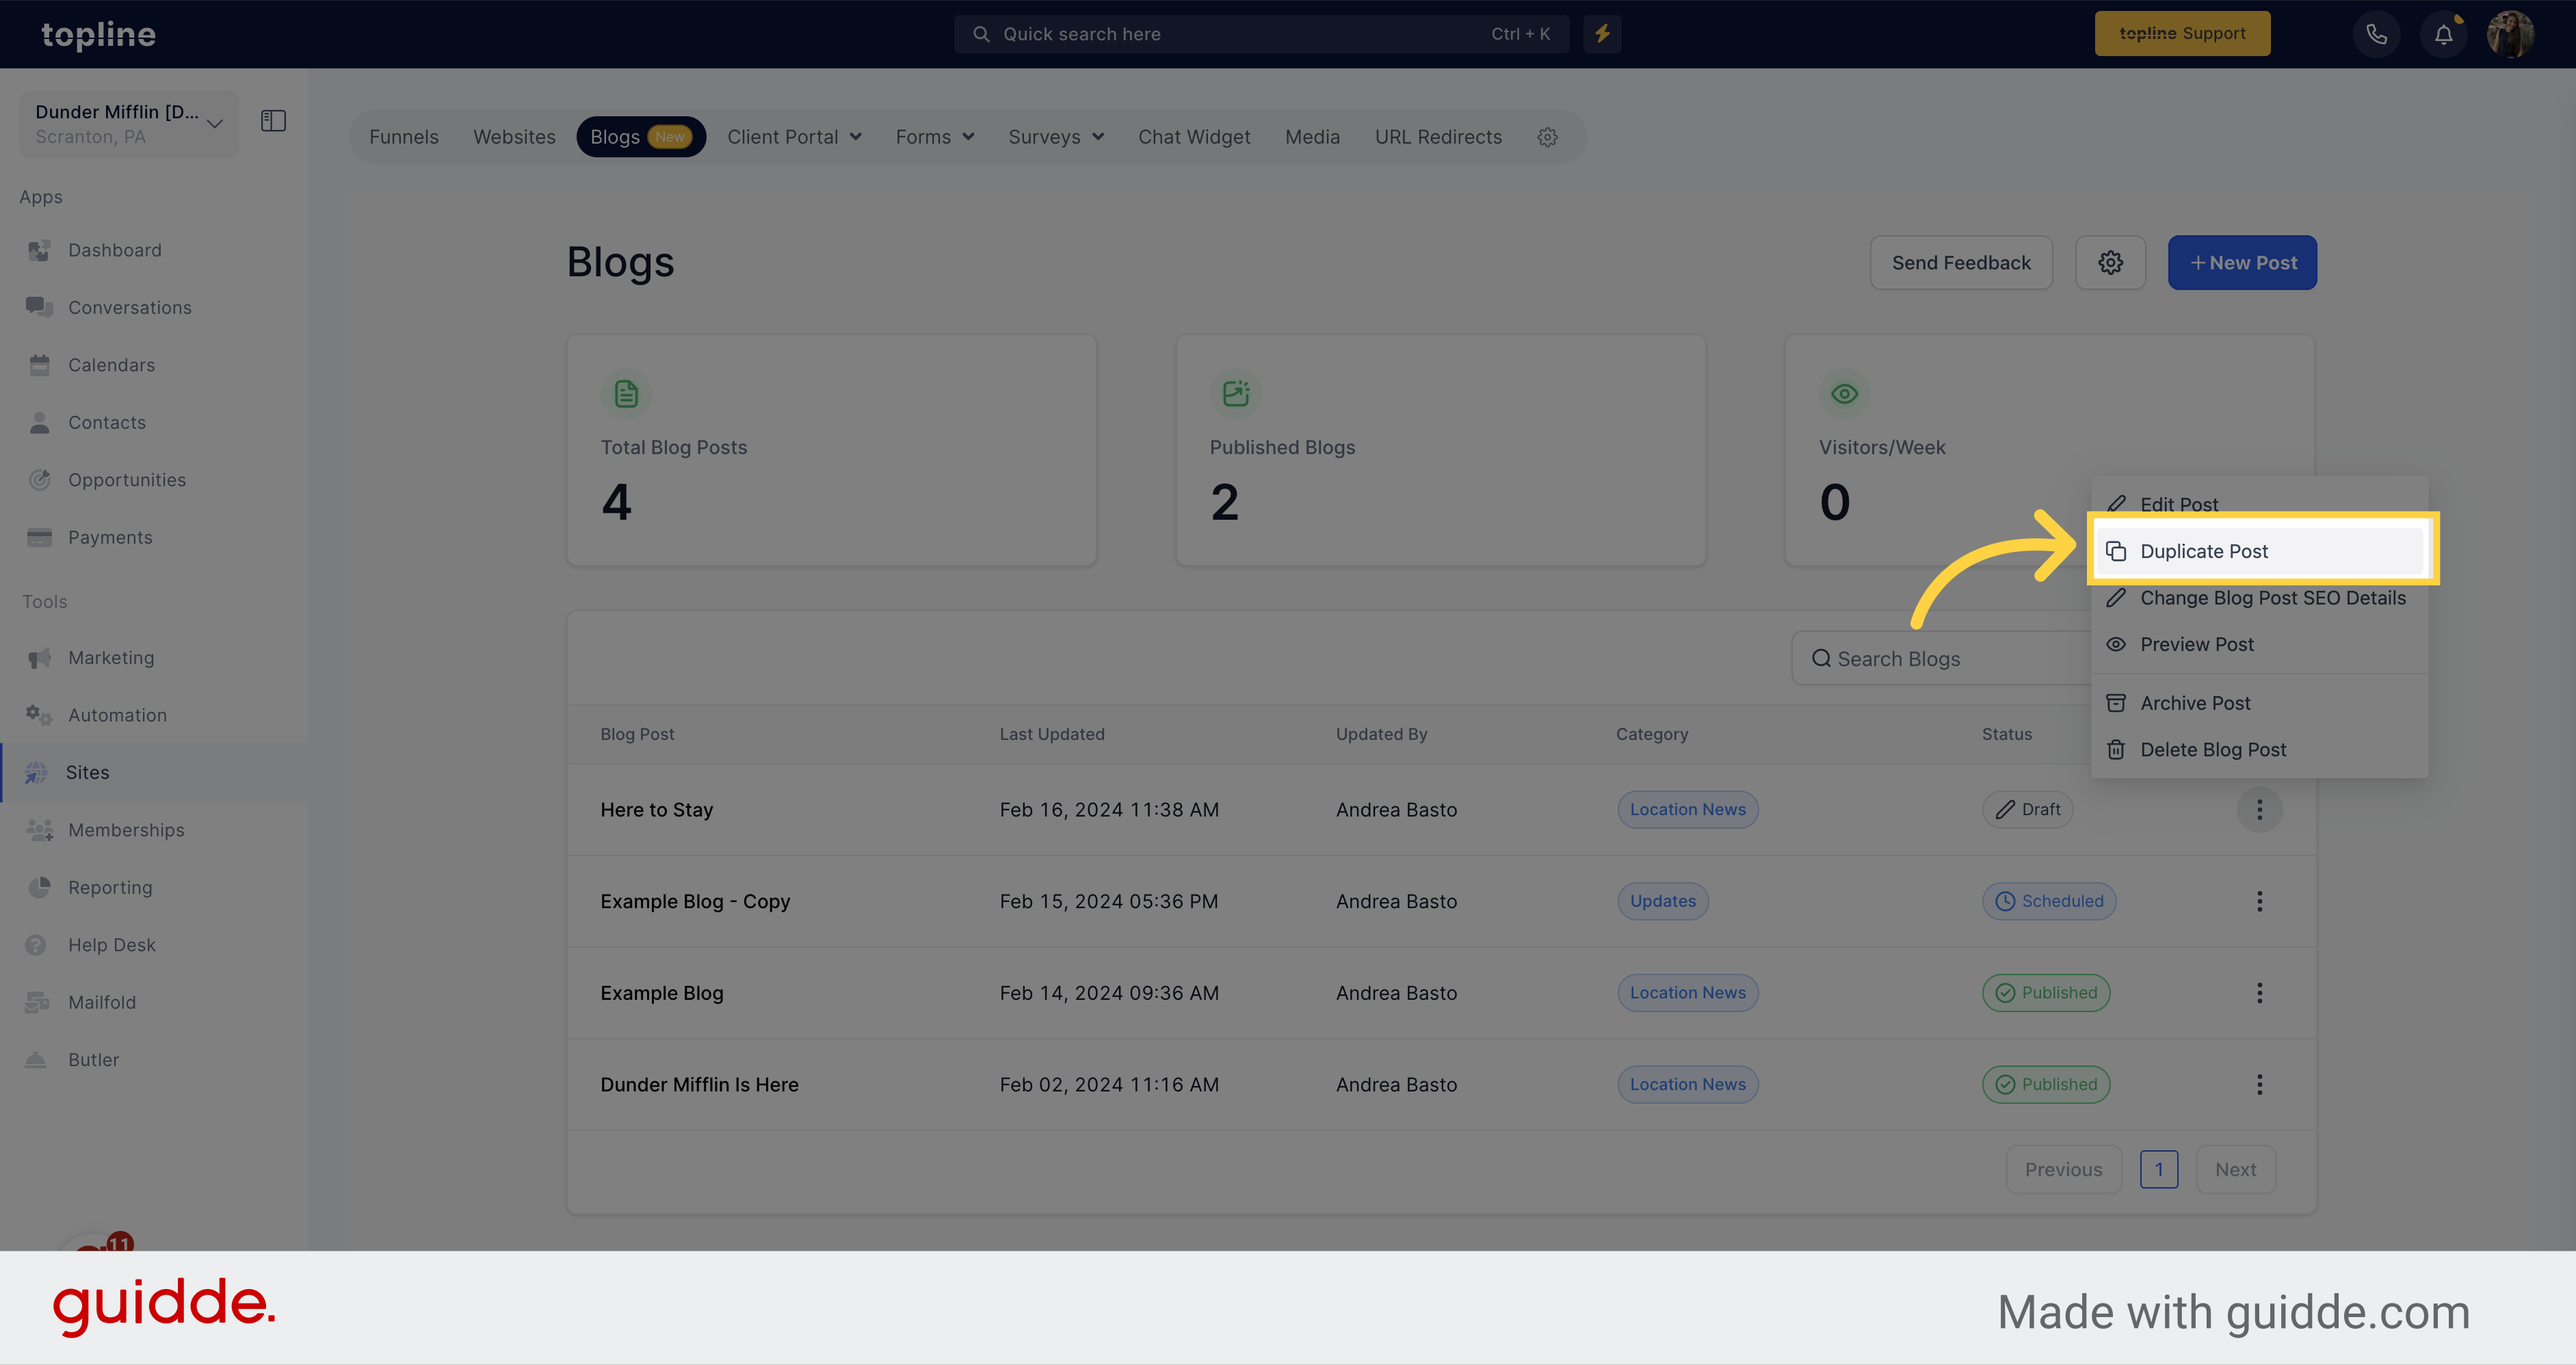The width and height of the screenshot is (2576, 1365).
Task: Open the user profile avatar
Action: pyautogui.click(x=2510, y=34)
